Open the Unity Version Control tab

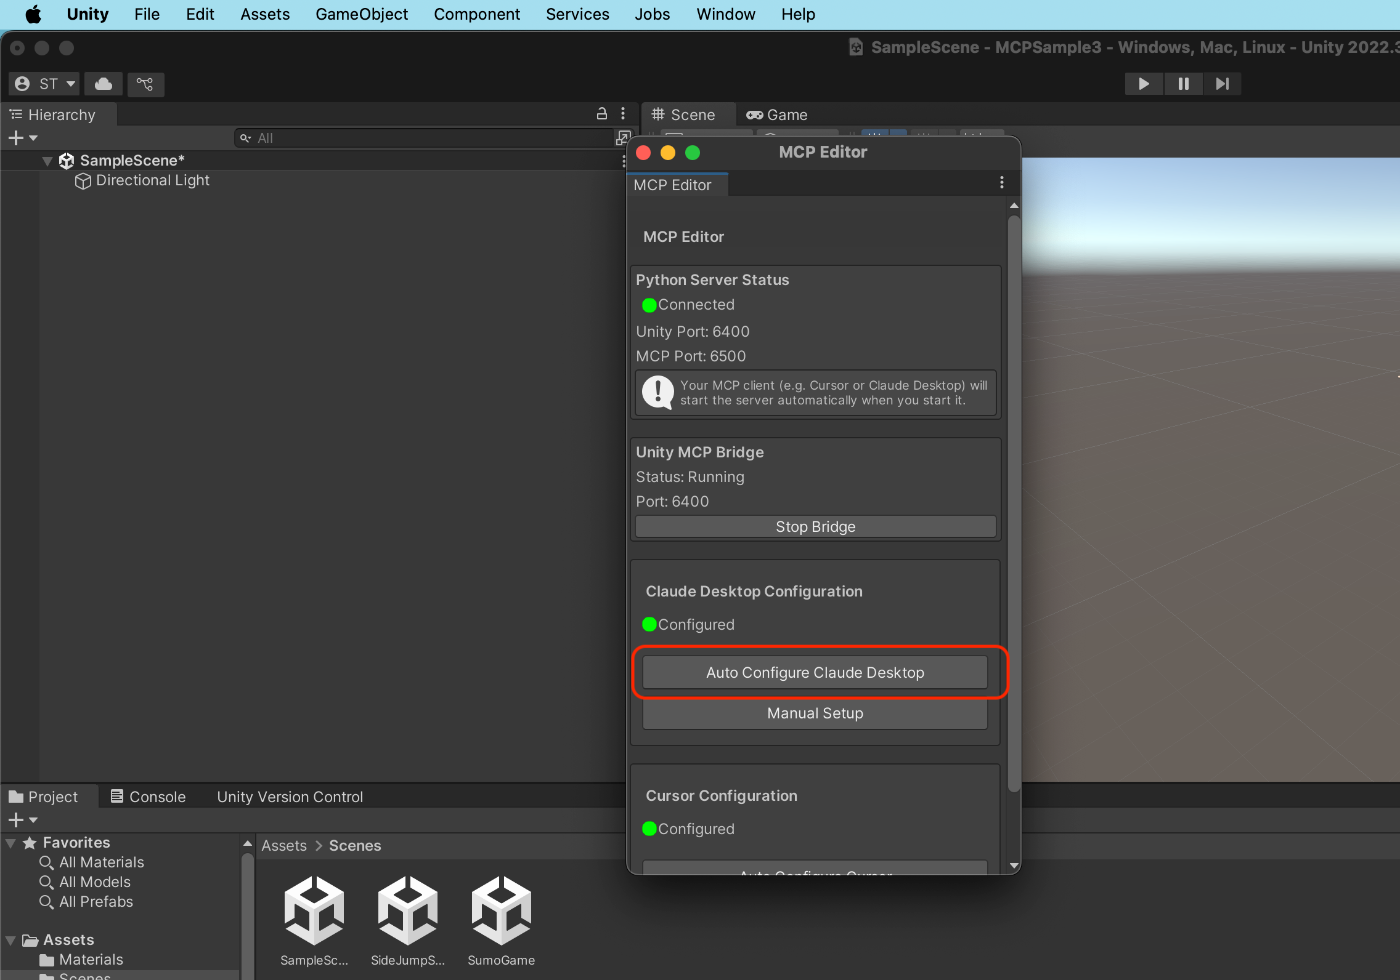[x=290, y=797]
